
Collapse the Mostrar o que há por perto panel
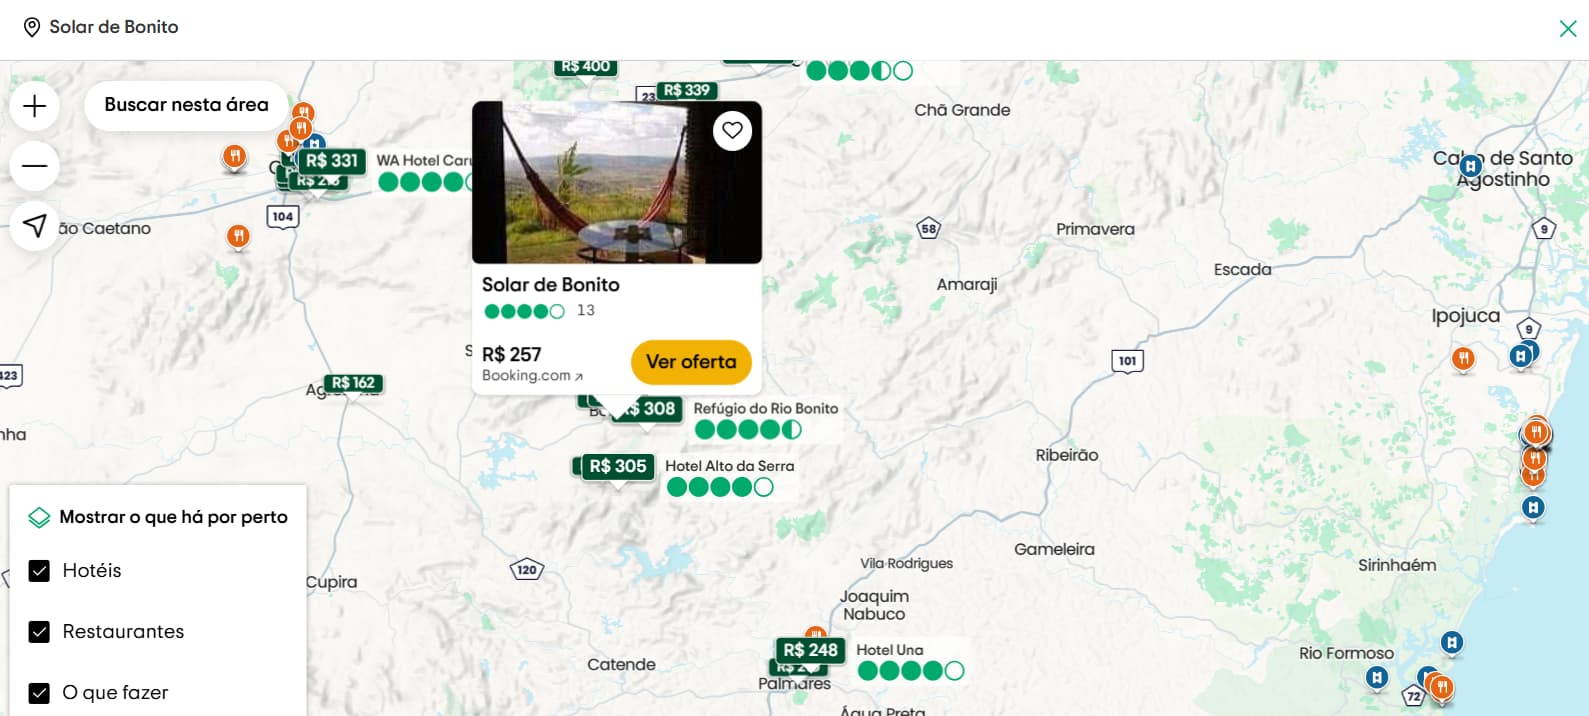pyautogui.click(x=158, y=517)
